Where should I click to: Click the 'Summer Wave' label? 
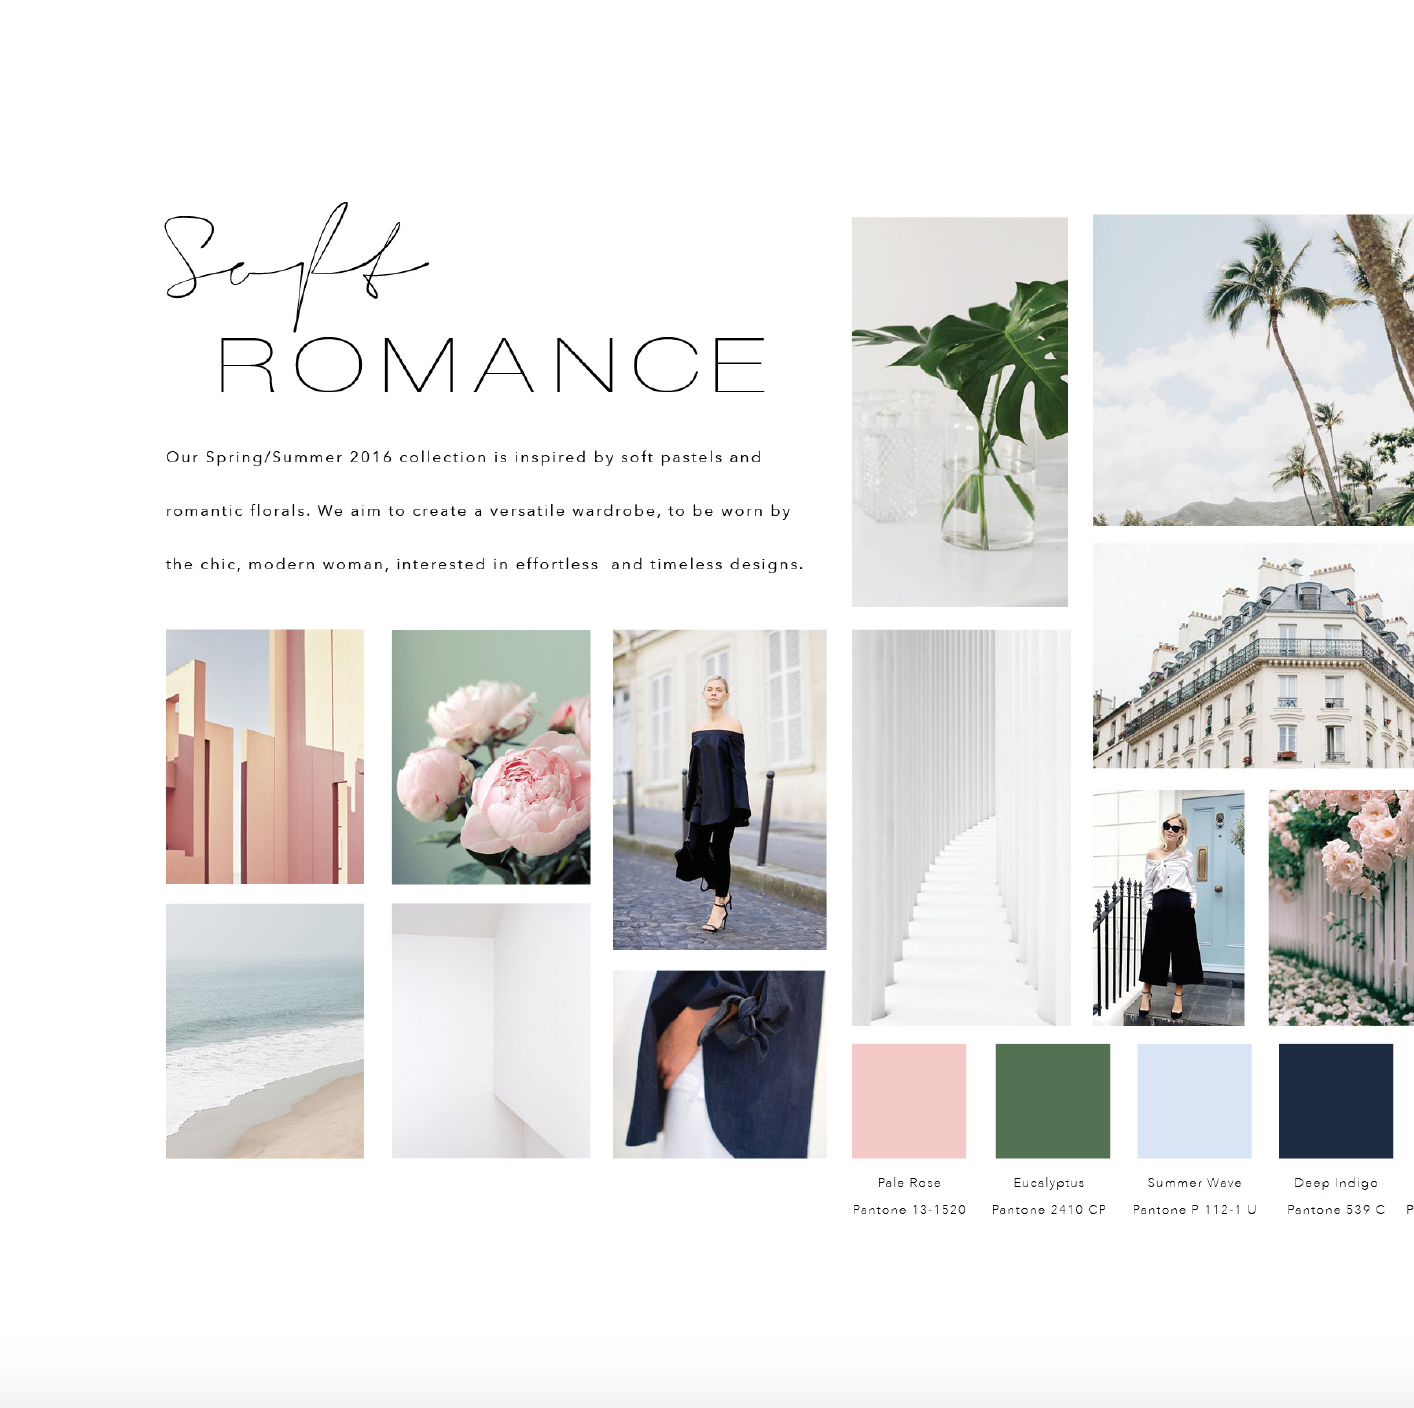tap(1195, 1183)
